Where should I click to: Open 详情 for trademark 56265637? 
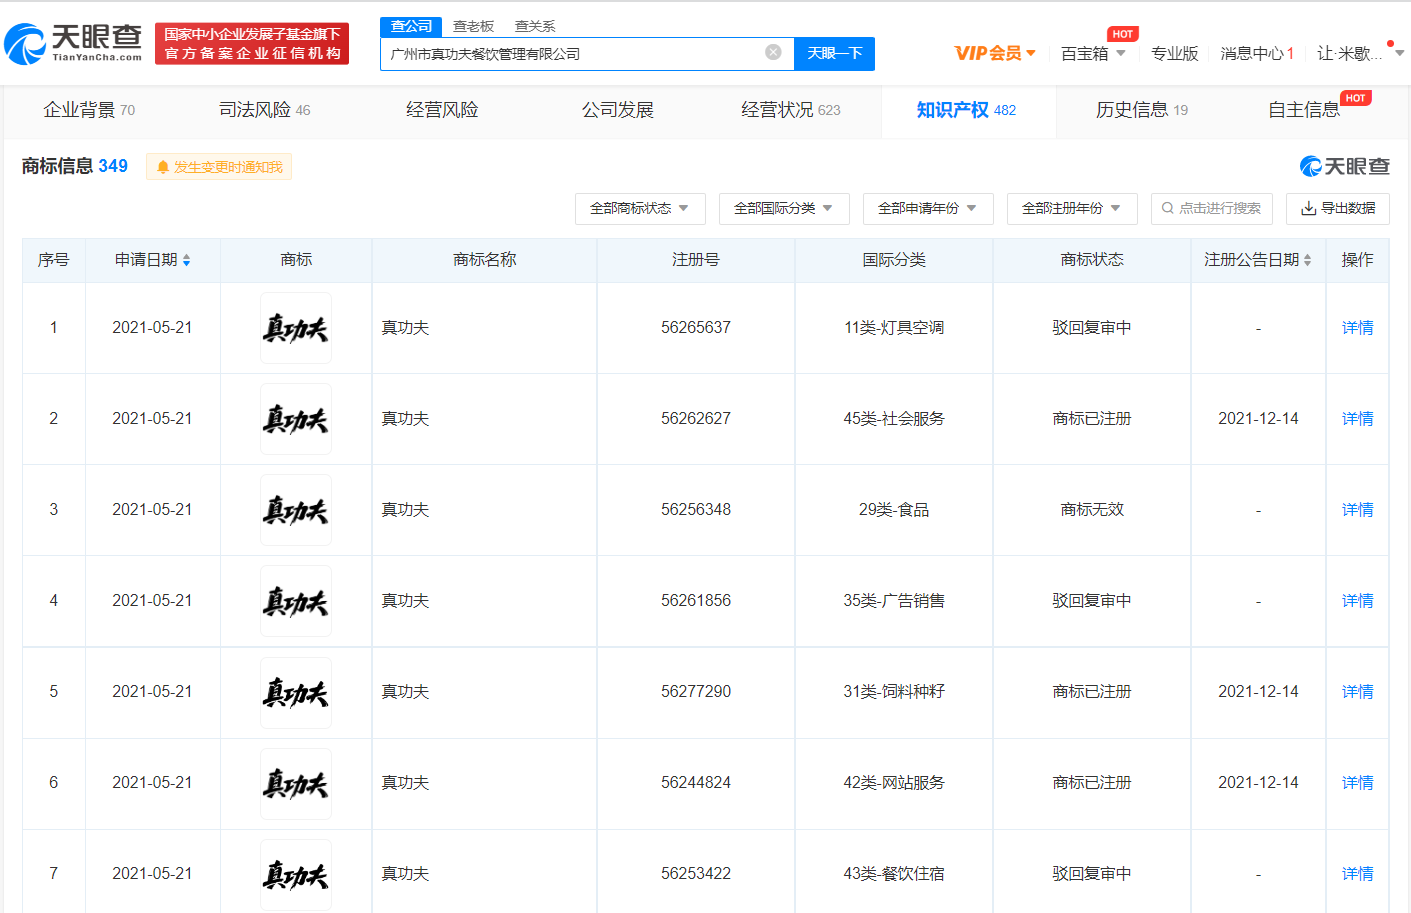(1358, 328)
